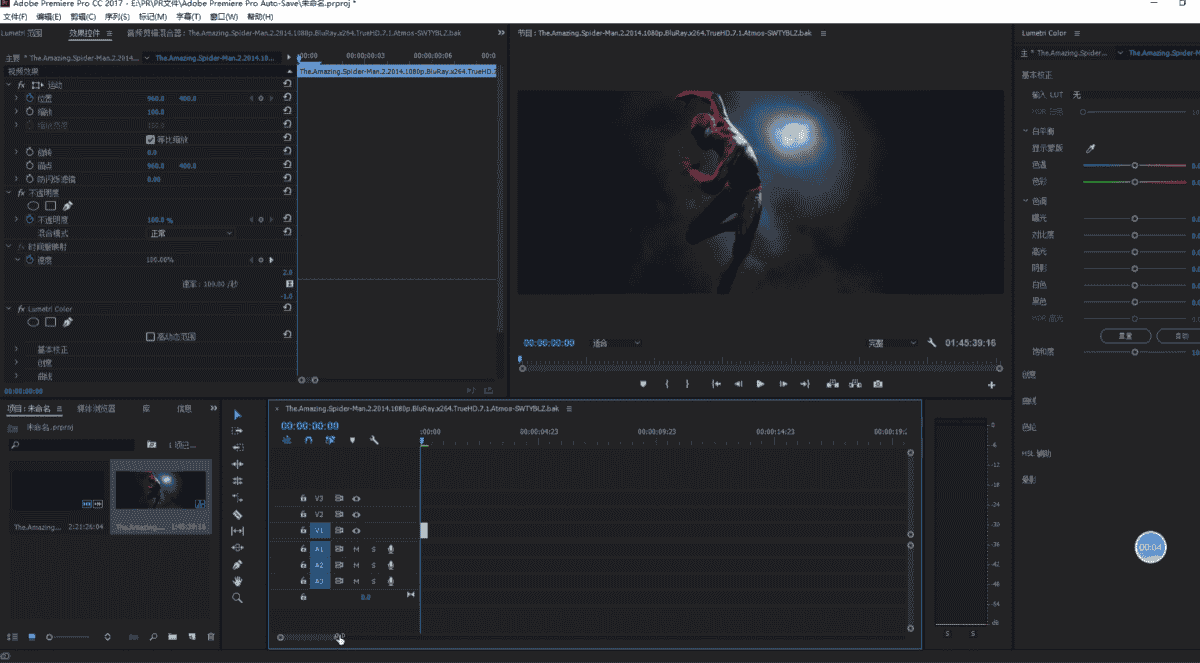This screenshot has width=1200, height=663.
Task: Adjust the exposure slider handle
Action: coord(1134,218)
